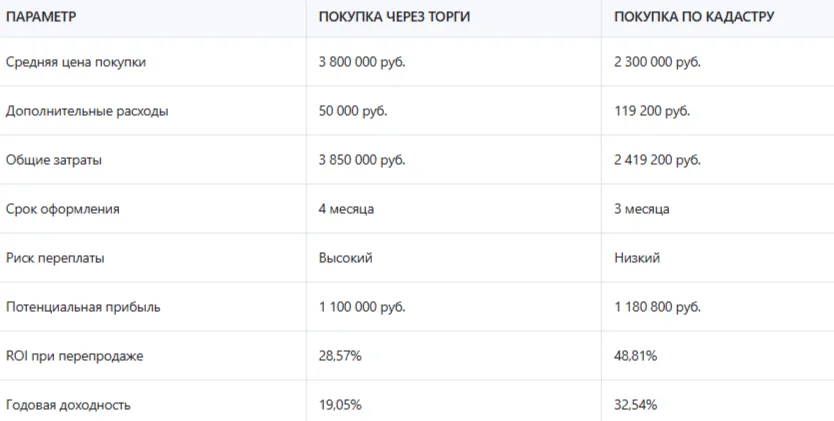
Task: Select the Низкий risk cell
Action: point(637,258)
